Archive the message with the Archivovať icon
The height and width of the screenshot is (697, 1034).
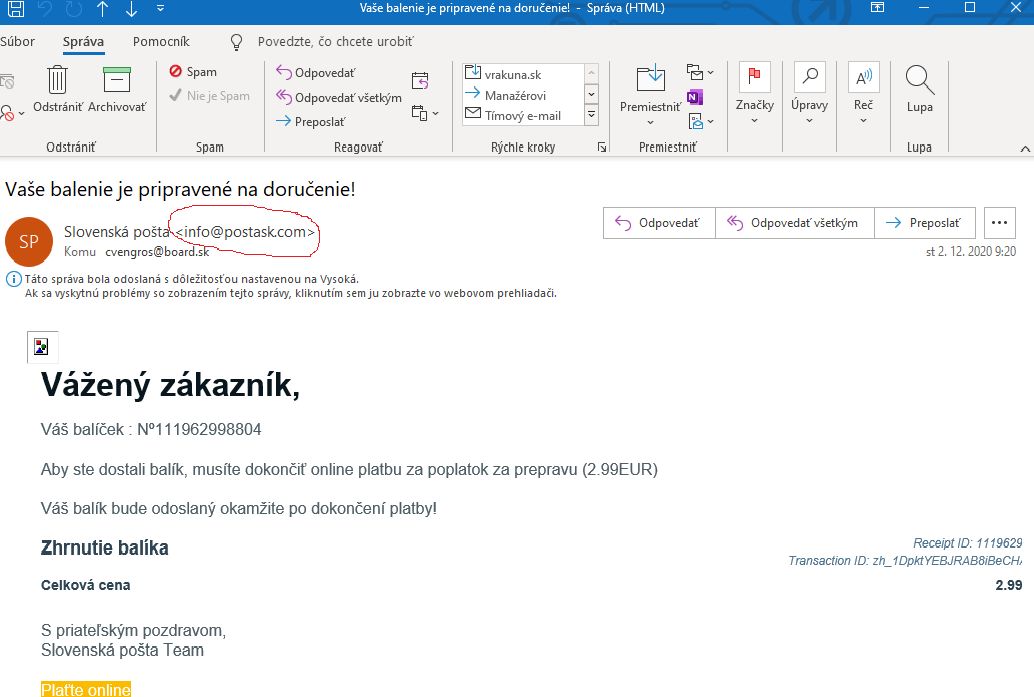[x=117, y=88]
